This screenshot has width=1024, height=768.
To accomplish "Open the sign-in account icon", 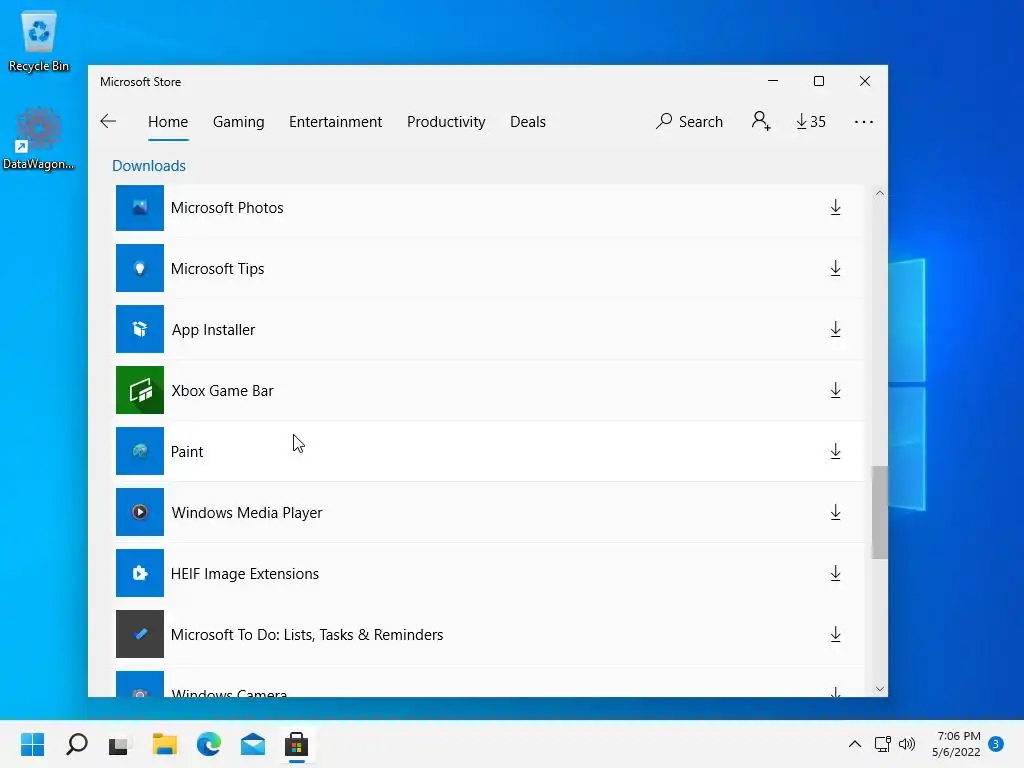I will click(x=761, y=121).
